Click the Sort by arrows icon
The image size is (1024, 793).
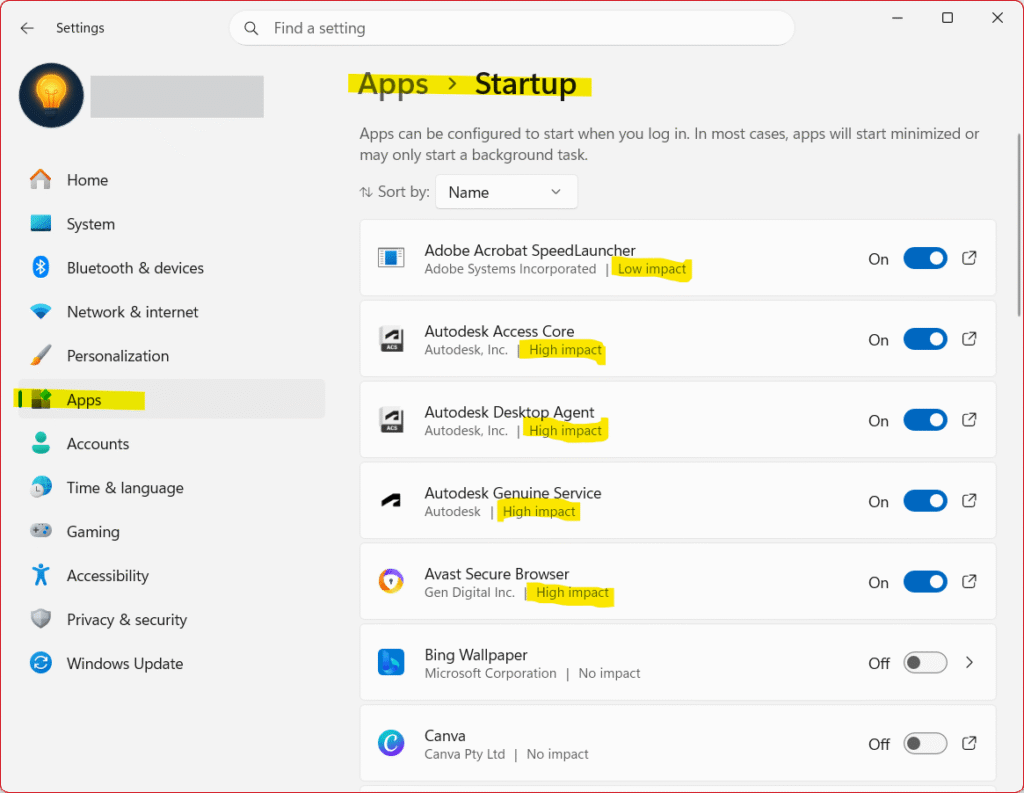point(366,192)
